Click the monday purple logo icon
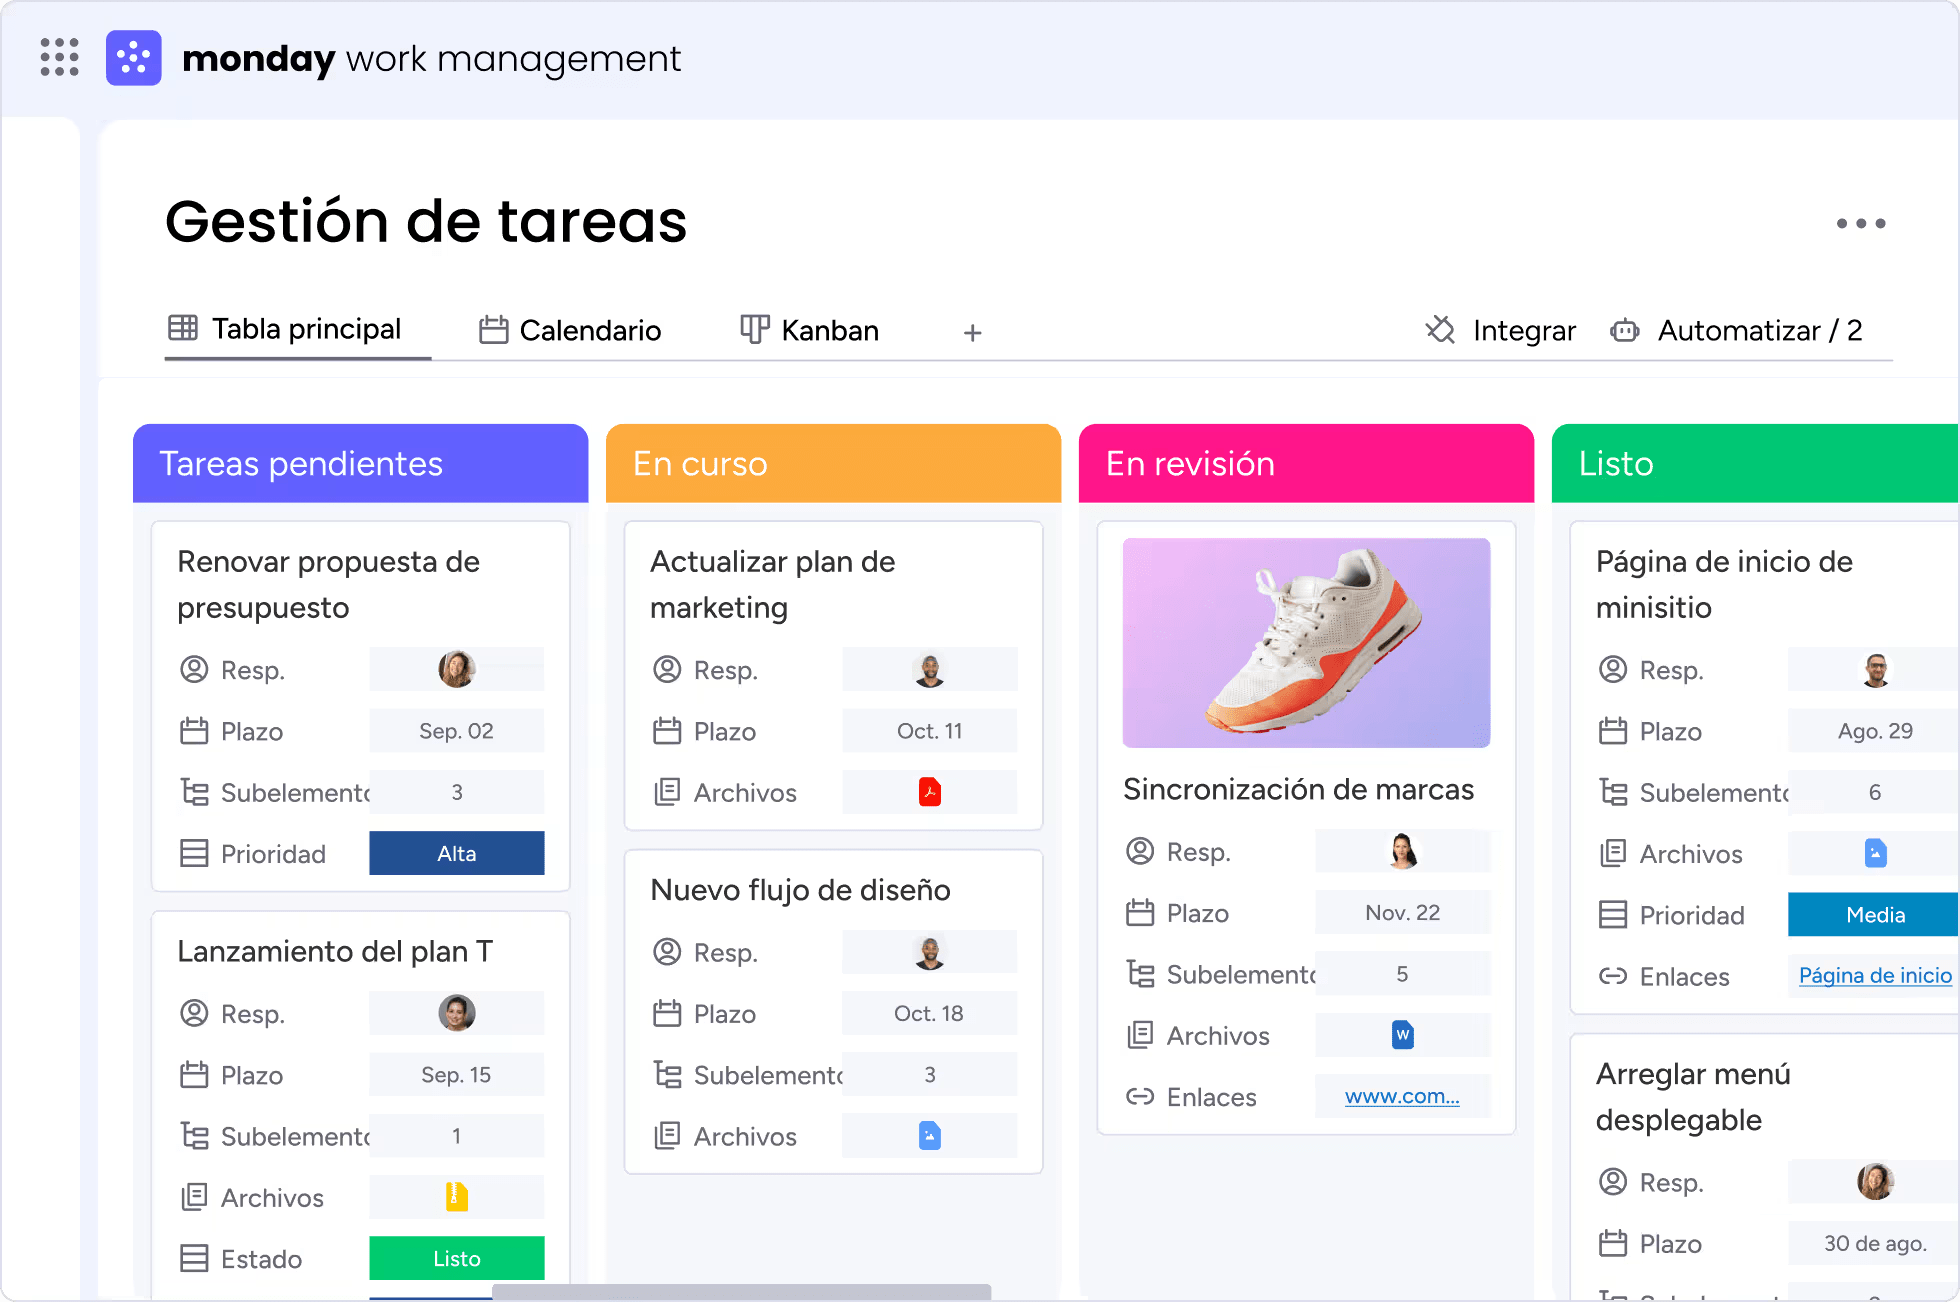Viewport: 1960px width, 1302px height. click(x=134, y=57)
